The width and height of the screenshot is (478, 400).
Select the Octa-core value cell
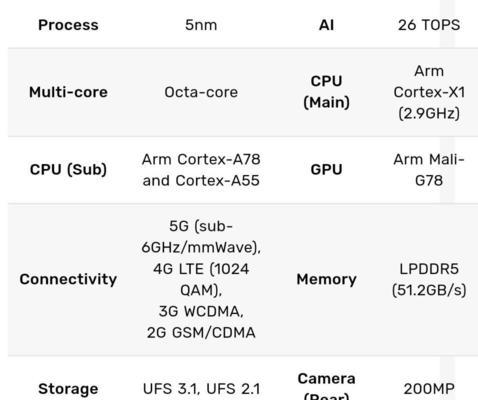point(201,92)
